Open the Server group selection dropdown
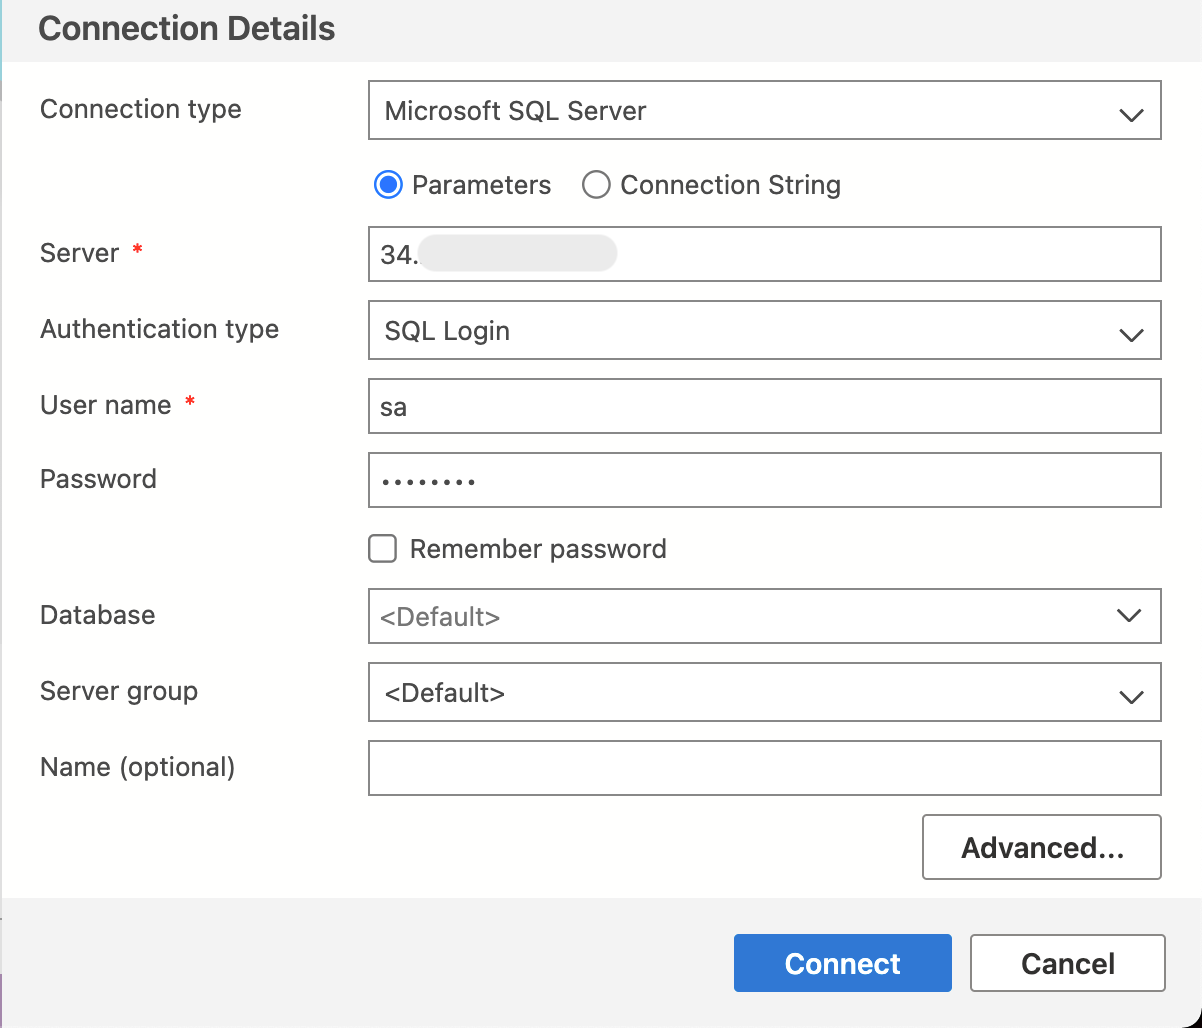This screenshot has width=1202, height=1028. point(765,693)
